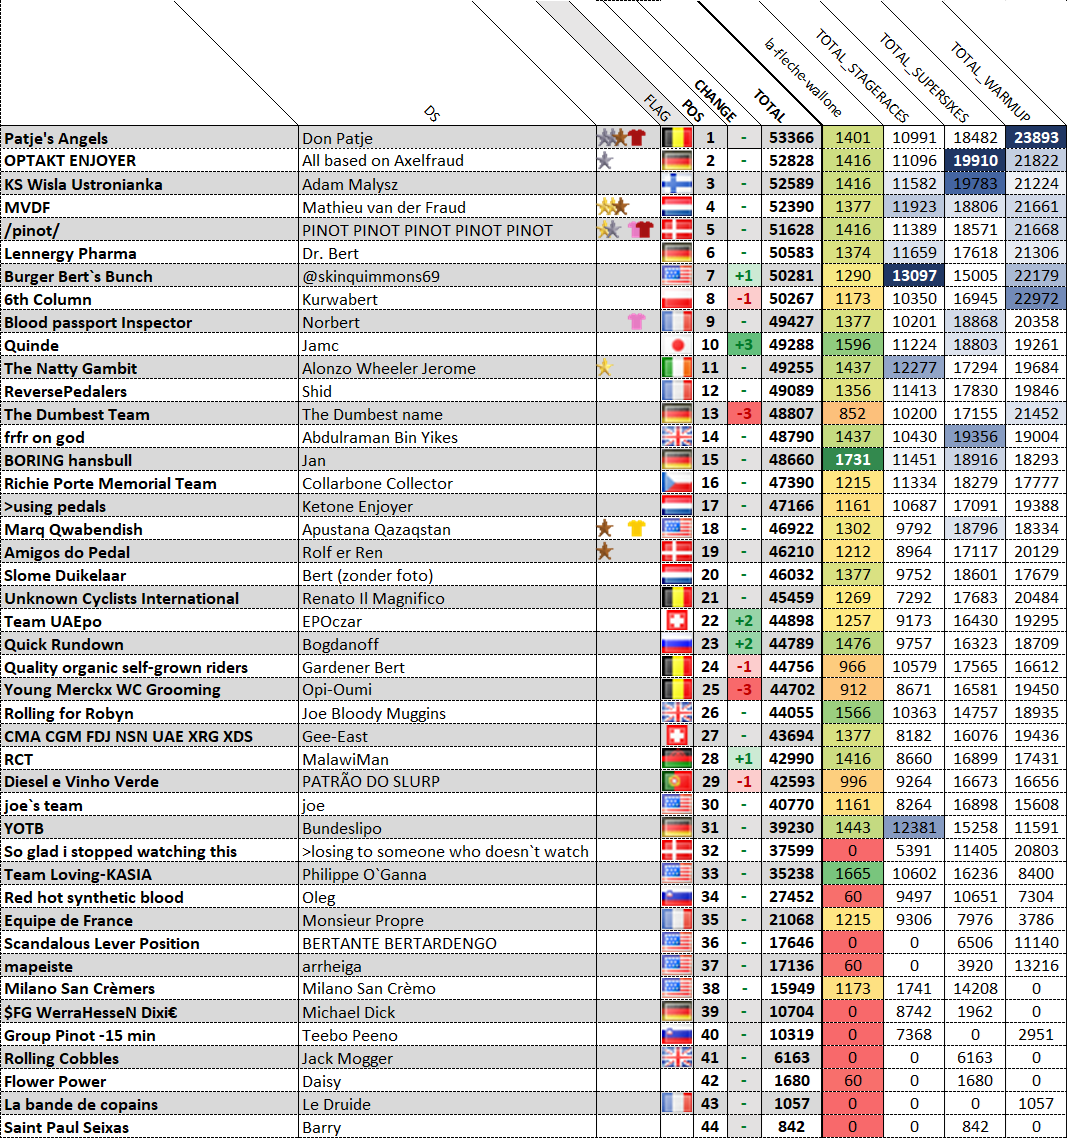This screenshot has width=1067, height=1138.
Task: Click position 44 in Saint Paul Seixas row
Action: 710,1127
